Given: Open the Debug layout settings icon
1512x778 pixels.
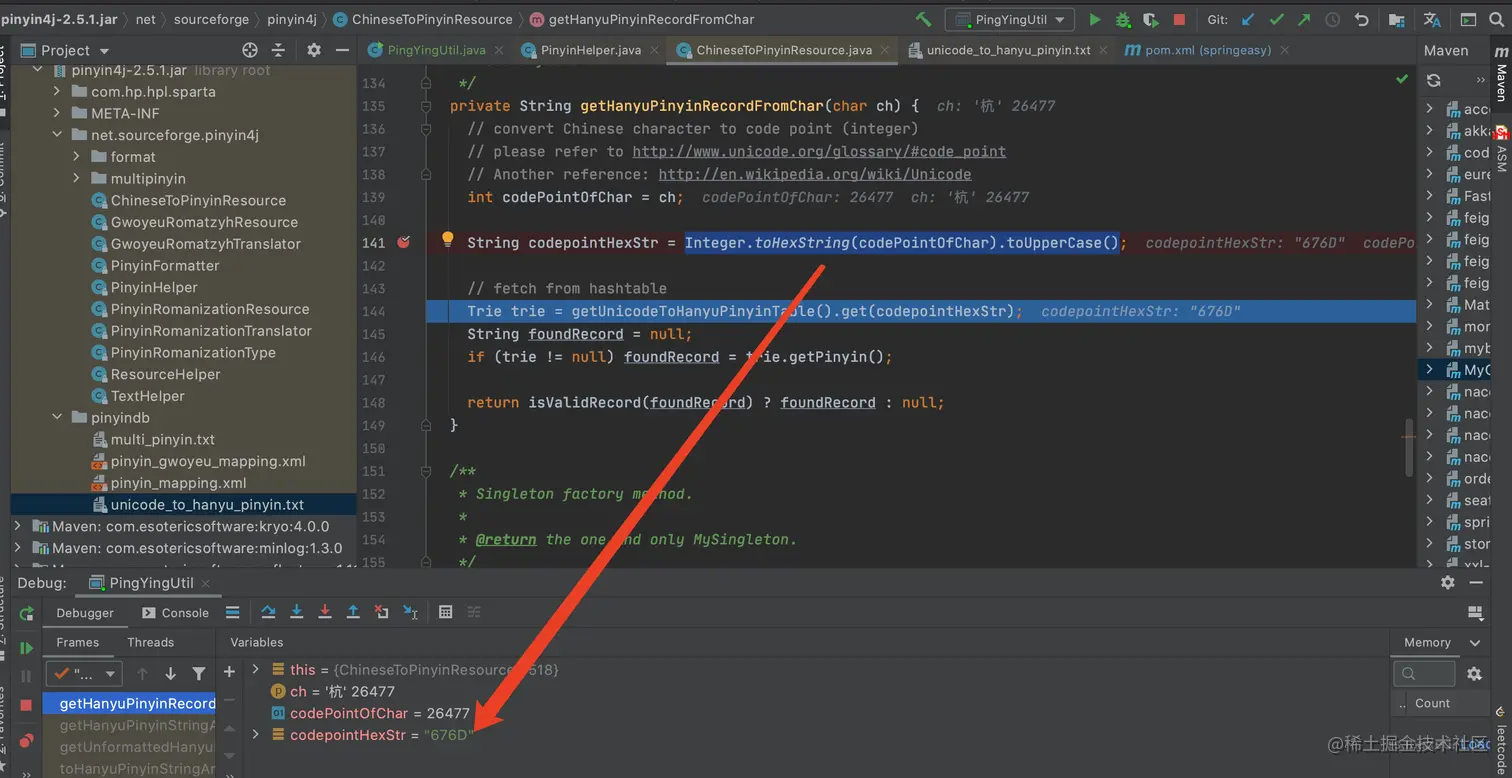Looking at the screenshot, I should (1475, 612).
